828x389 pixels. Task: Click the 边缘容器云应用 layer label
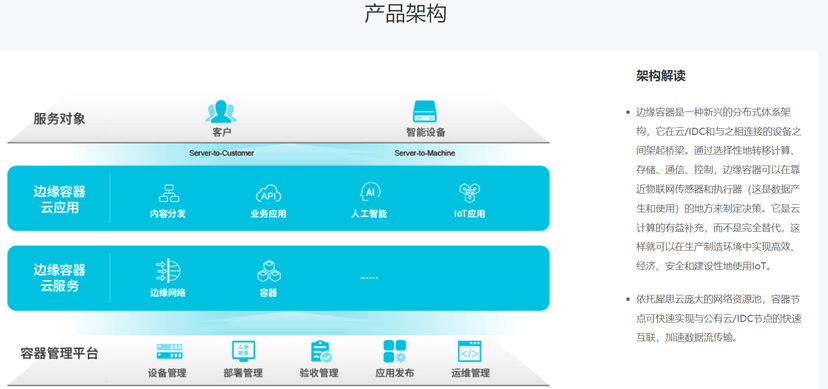(60, 199)
